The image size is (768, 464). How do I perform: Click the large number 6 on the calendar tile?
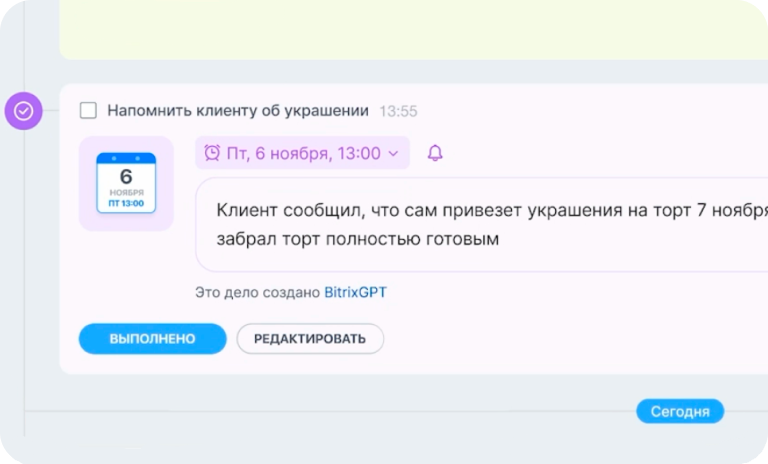tap(126, 177)
